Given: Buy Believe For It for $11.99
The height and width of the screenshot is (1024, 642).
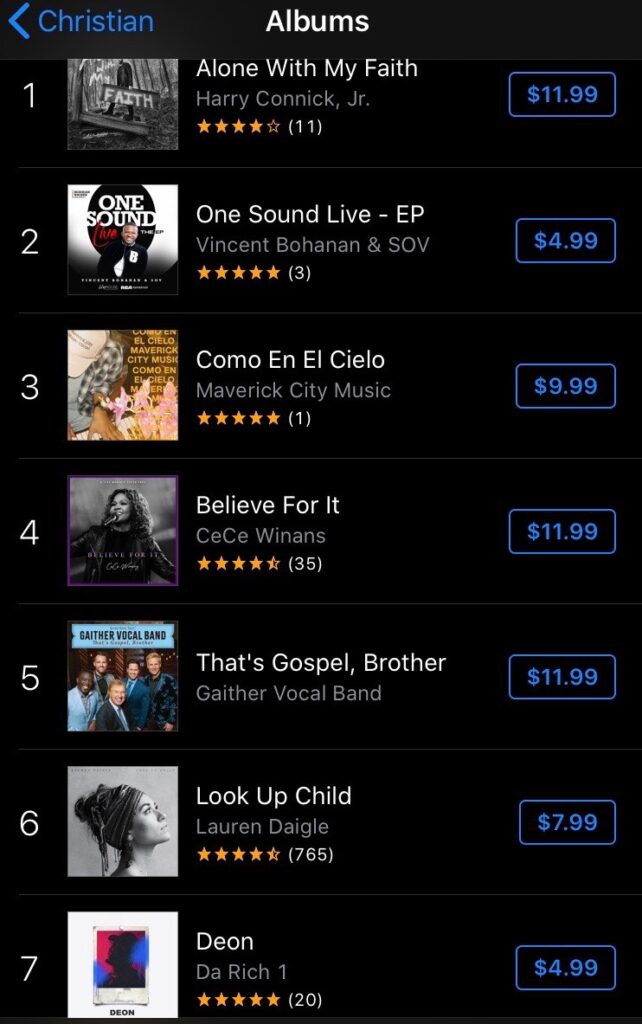Looking at the screenshot, I should click(562, 531).
